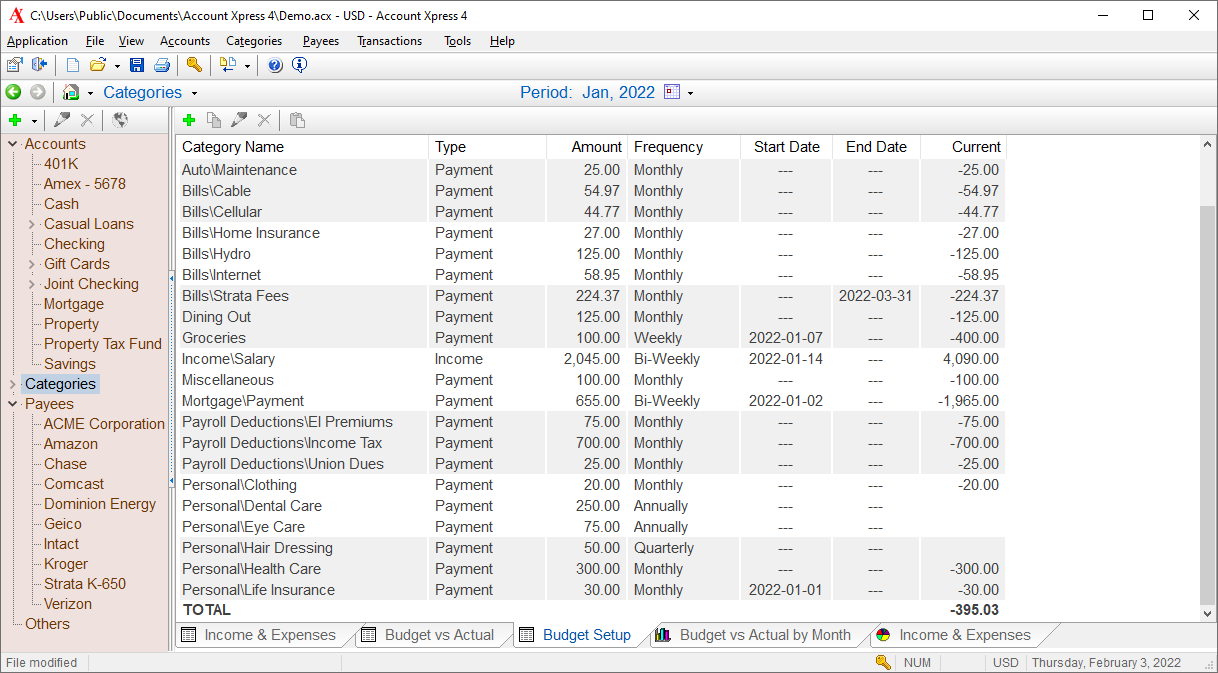Open the dropdown arrow beside the Categories title
1218x673 pixels.
pos(194,93)
